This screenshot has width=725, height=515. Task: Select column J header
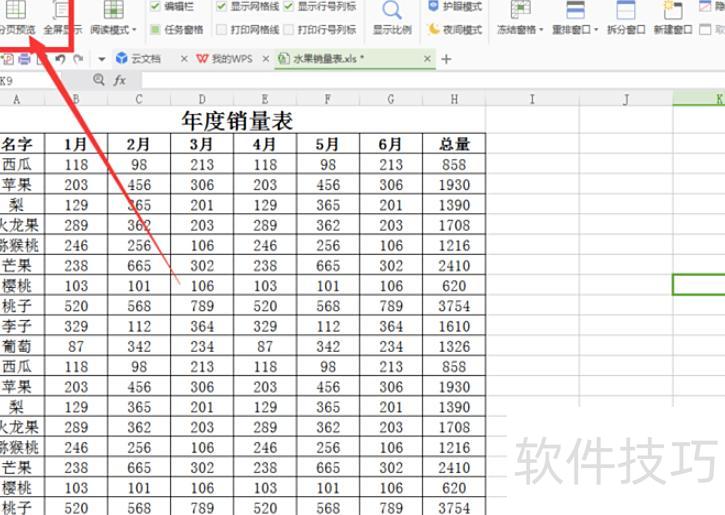626,99
